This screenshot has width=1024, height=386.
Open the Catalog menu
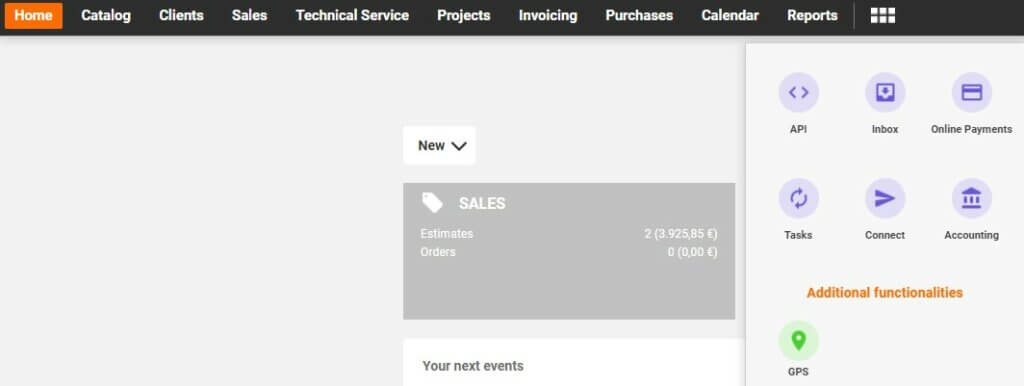click(x=106, y=16)
